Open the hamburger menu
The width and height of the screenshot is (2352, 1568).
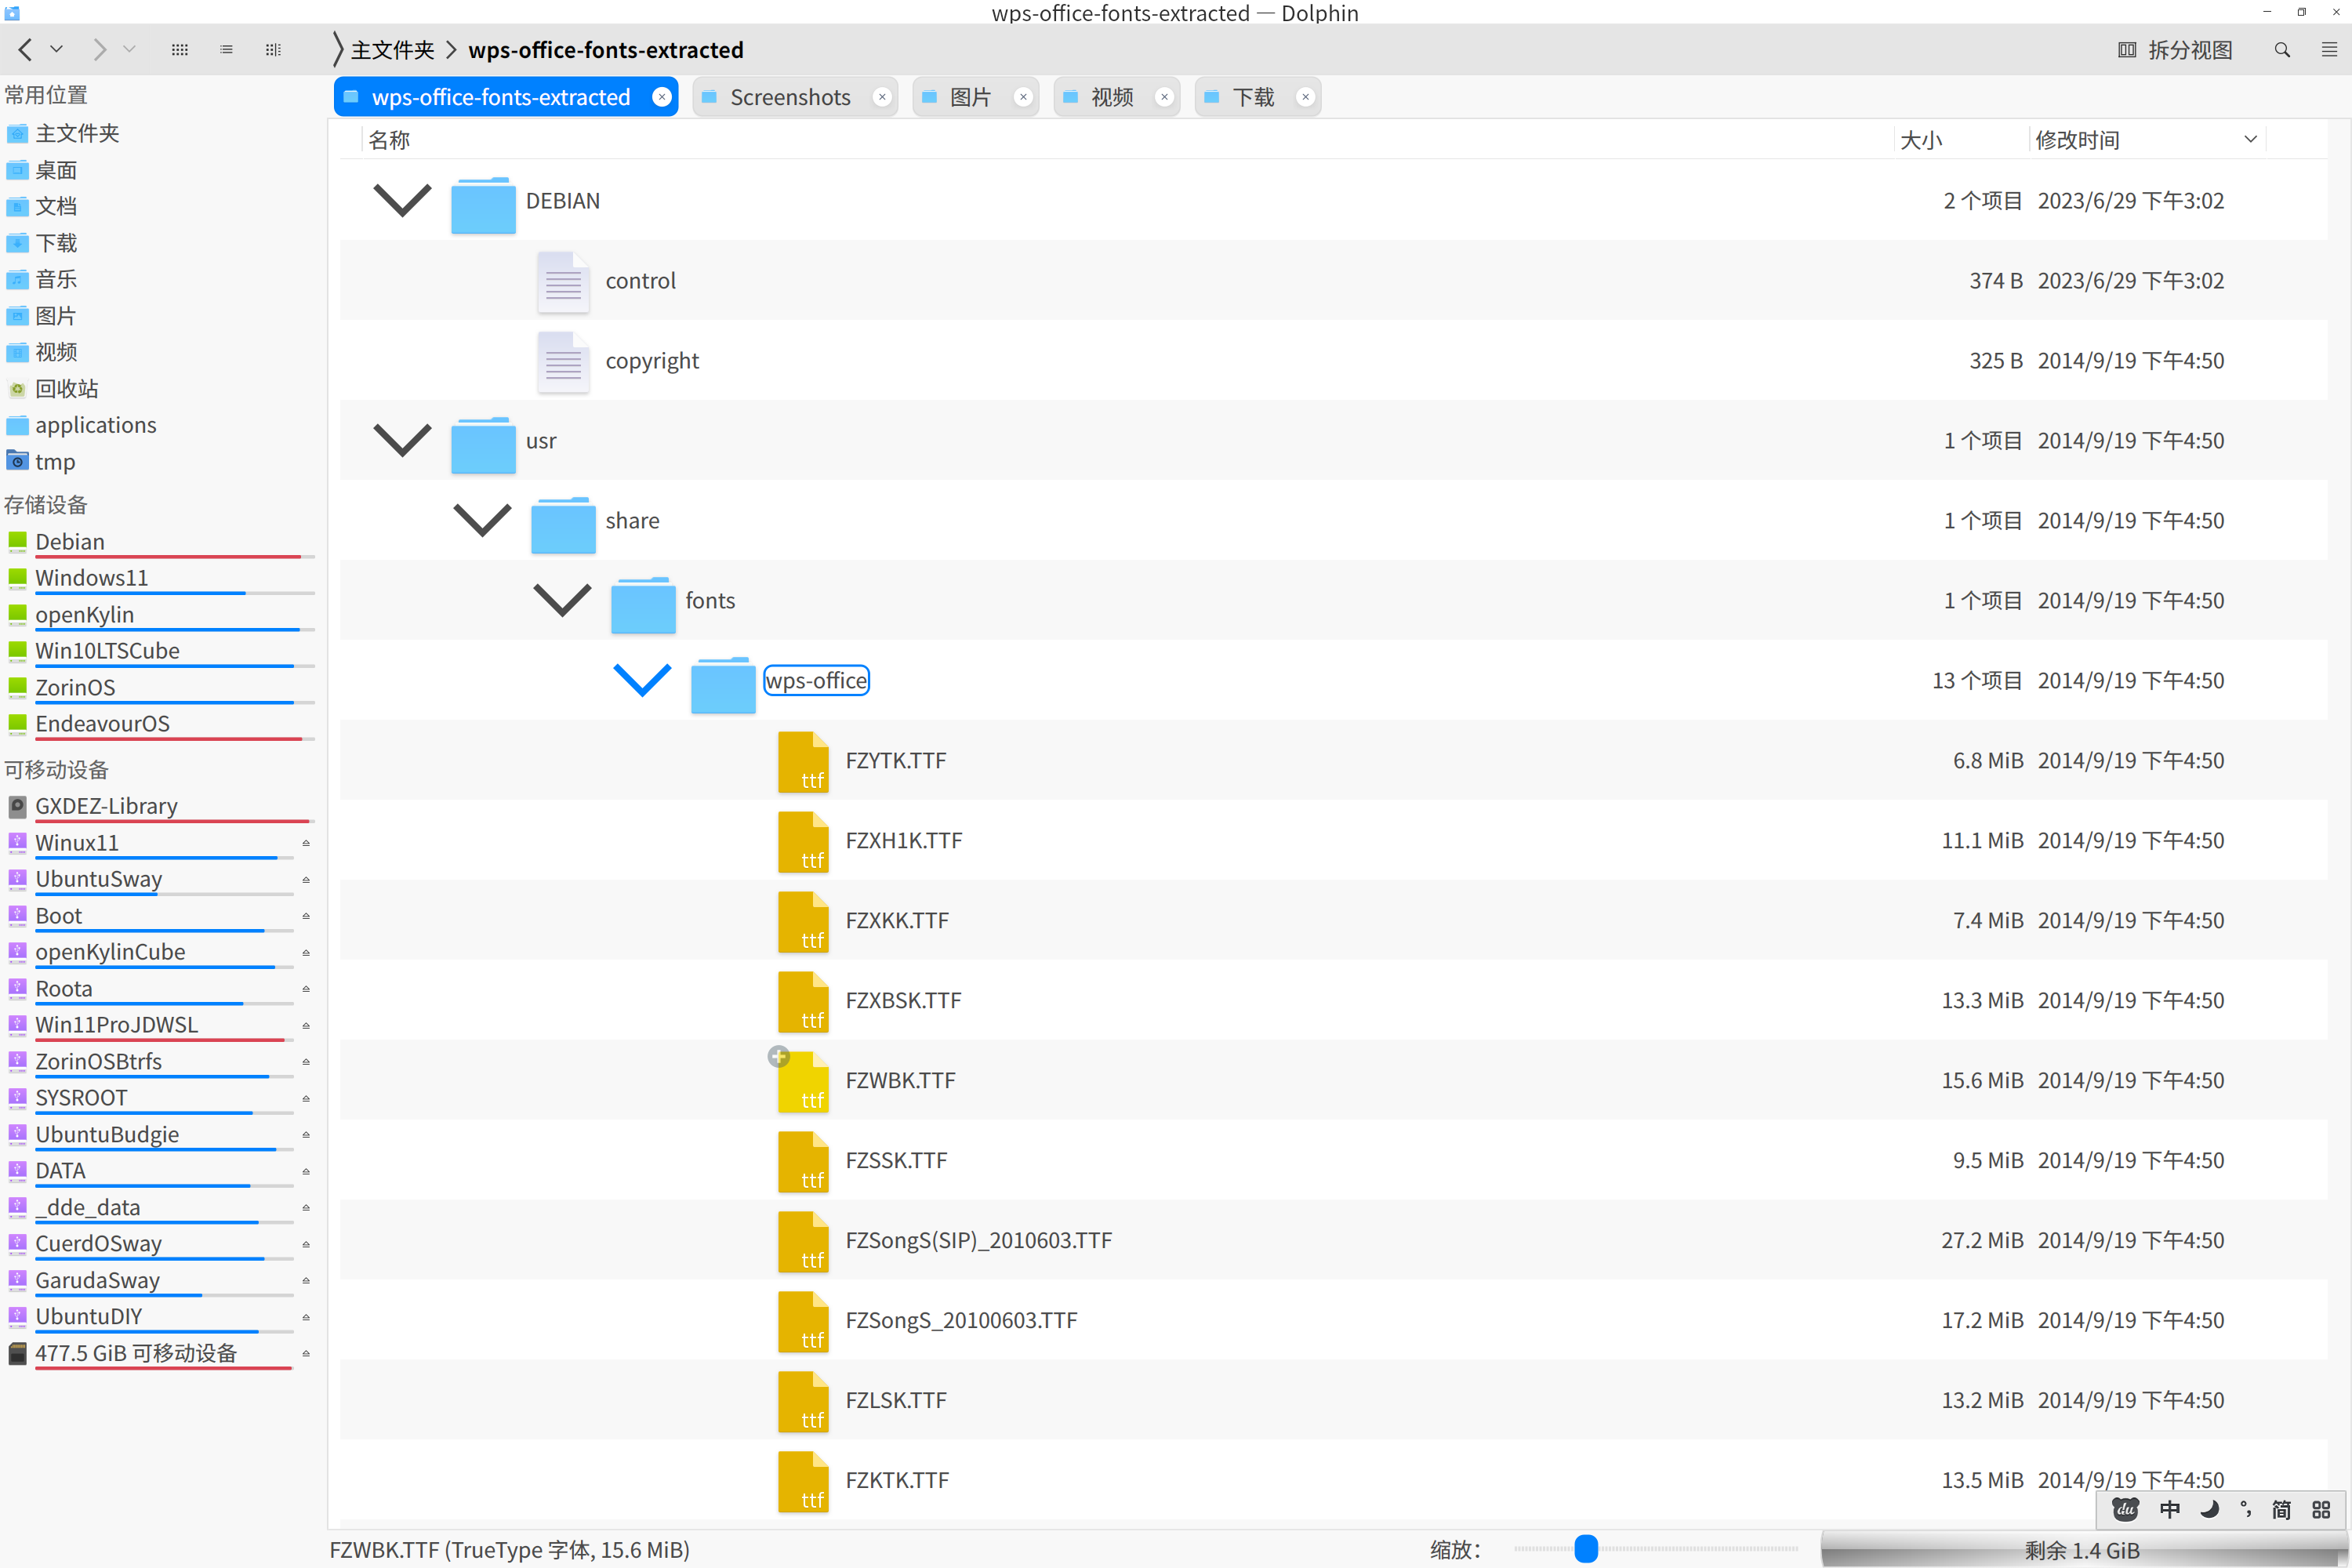click(x=2329, y=49)
